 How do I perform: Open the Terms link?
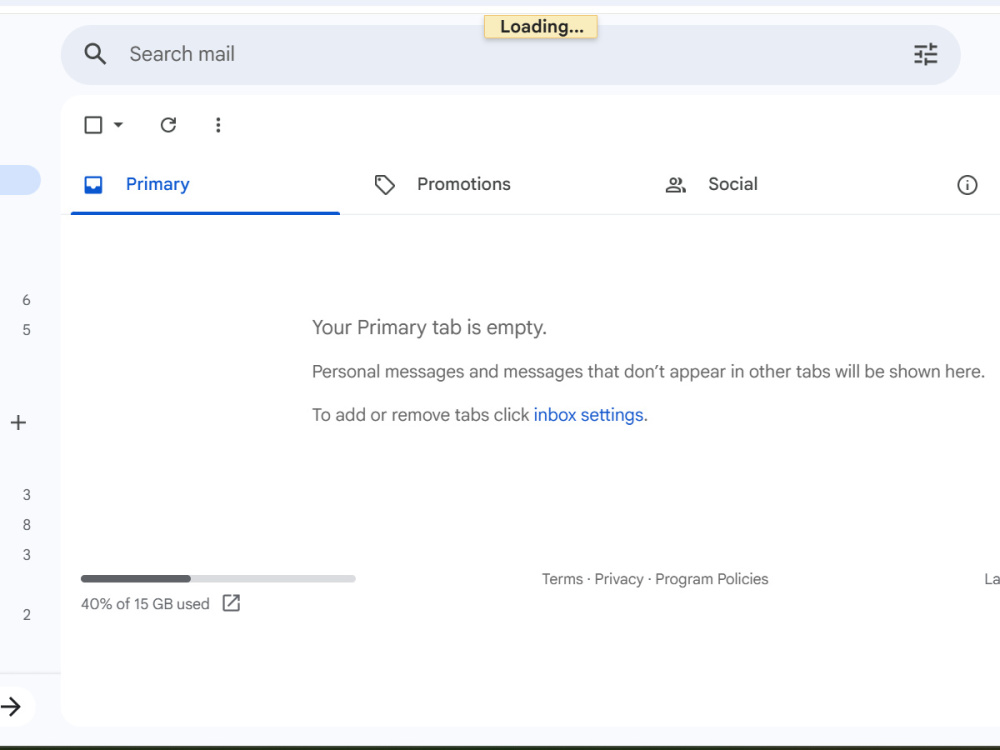[562, 579]
